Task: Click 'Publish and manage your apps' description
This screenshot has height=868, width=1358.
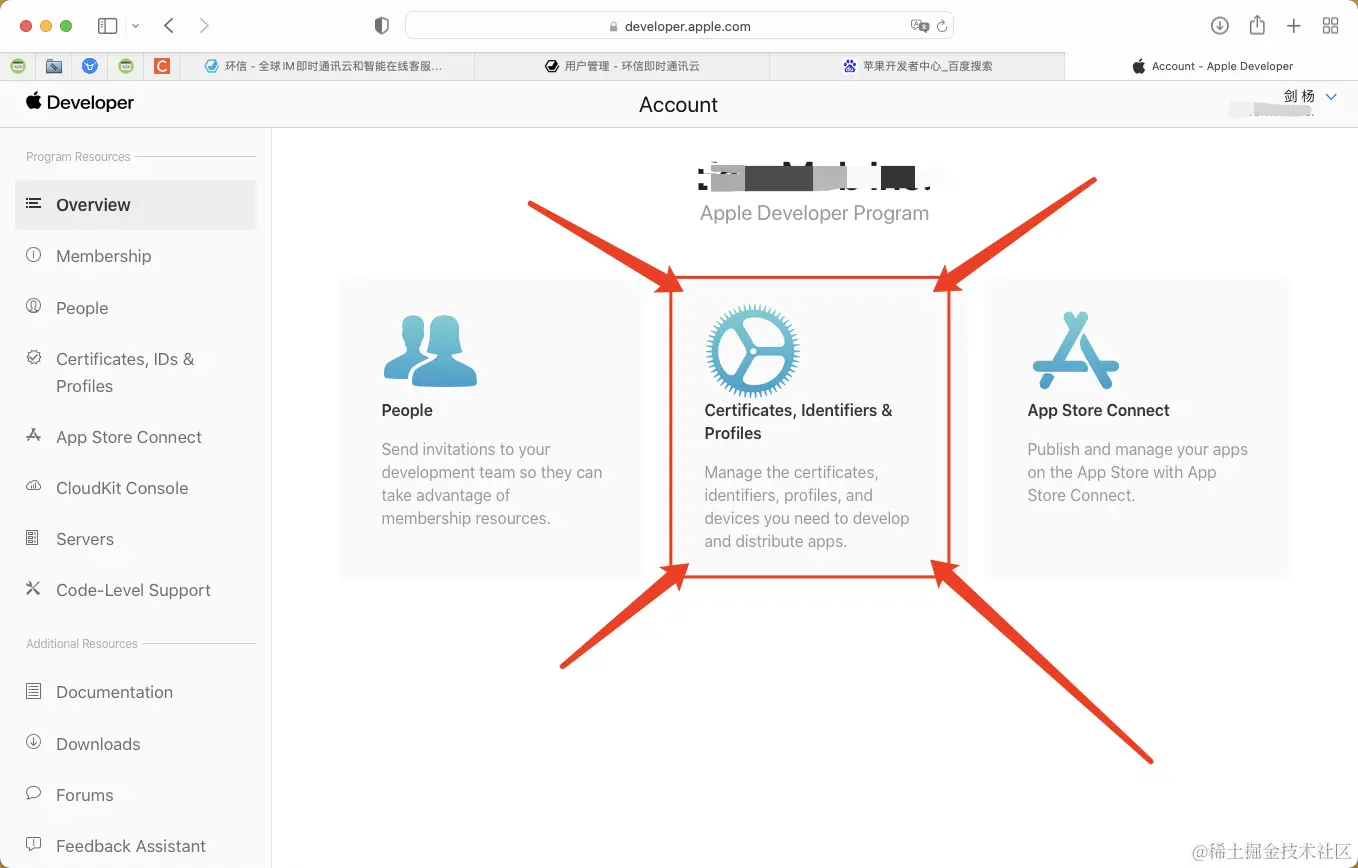Action: (x=1137, y=472)
